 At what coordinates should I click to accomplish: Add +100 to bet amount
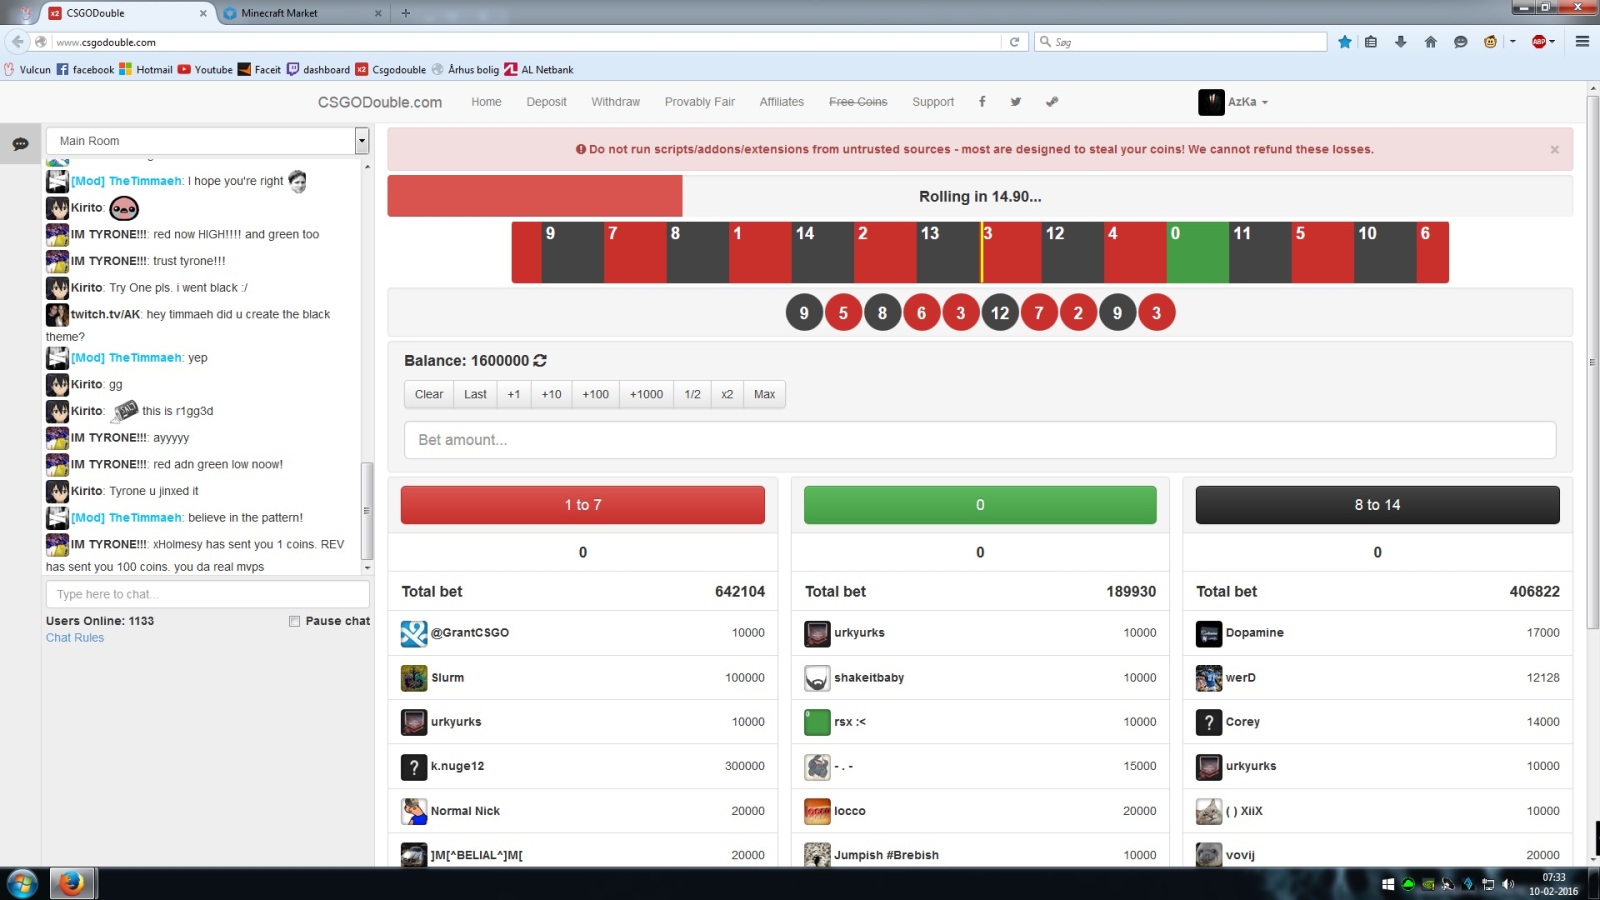tap(595, 394)
